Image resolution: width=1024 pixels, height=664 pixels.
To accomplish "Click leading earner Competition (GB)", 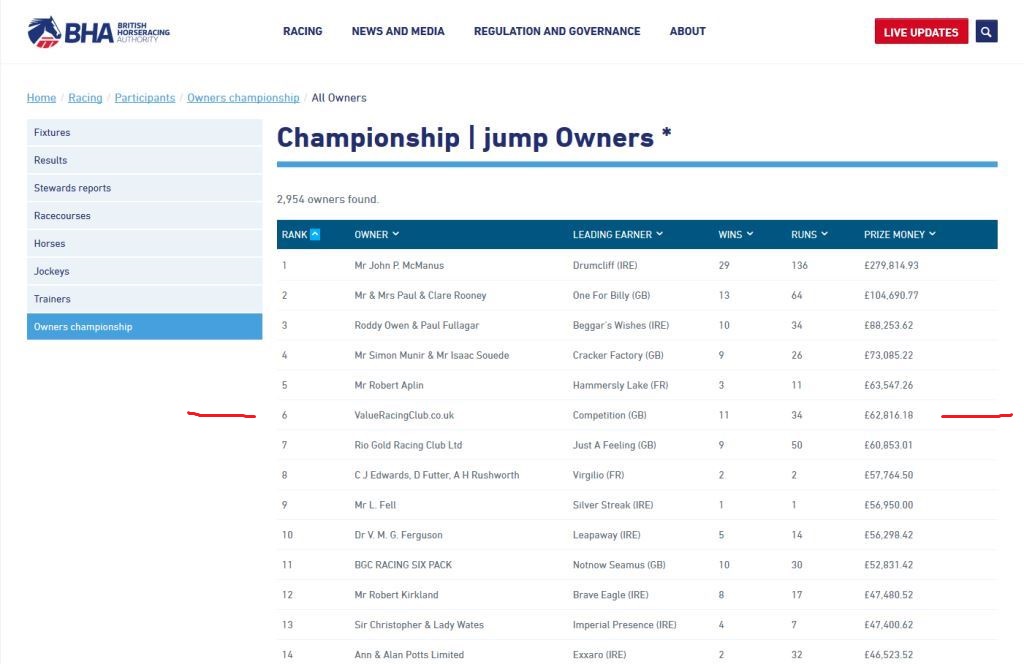I will (609, 415).
